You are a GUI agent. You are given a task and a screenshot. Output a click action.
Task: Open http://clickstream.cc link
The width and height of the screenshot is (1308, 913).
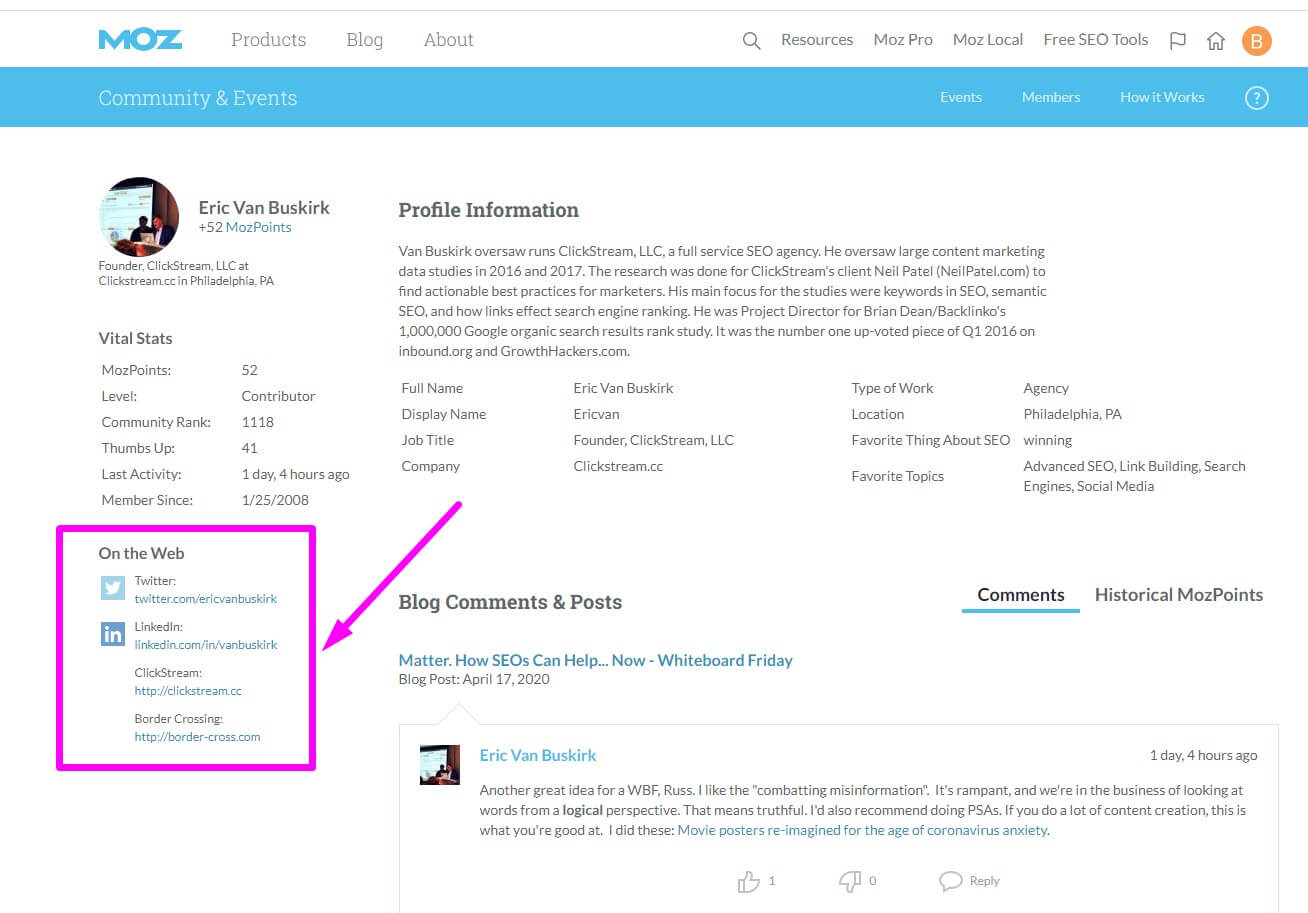[x=188, y=691]
